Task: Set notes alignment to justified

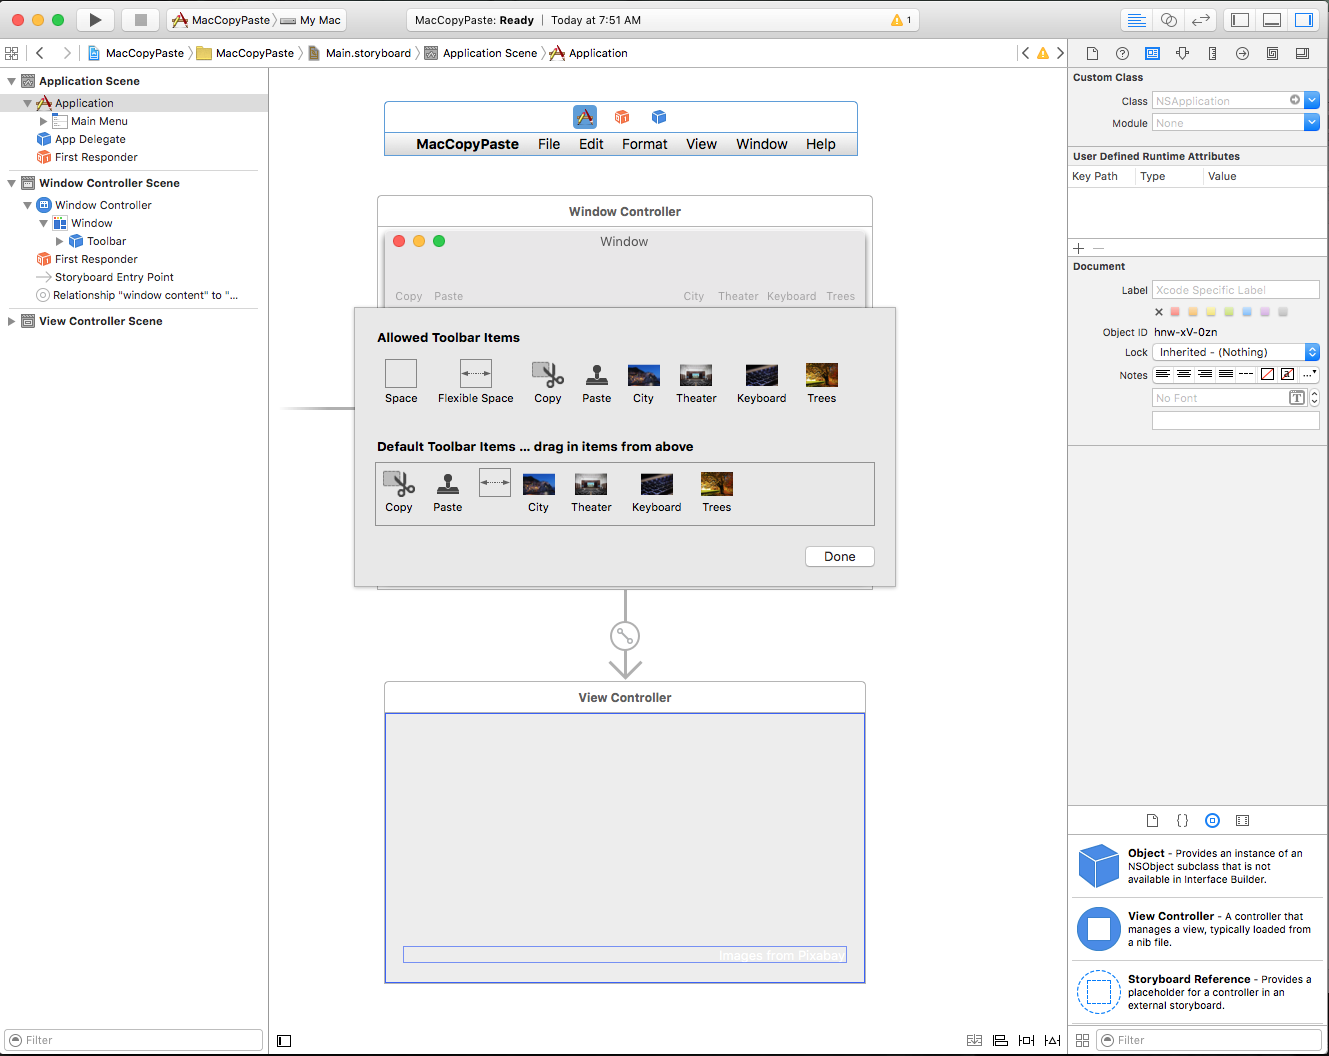Action: pos(1226,374)
